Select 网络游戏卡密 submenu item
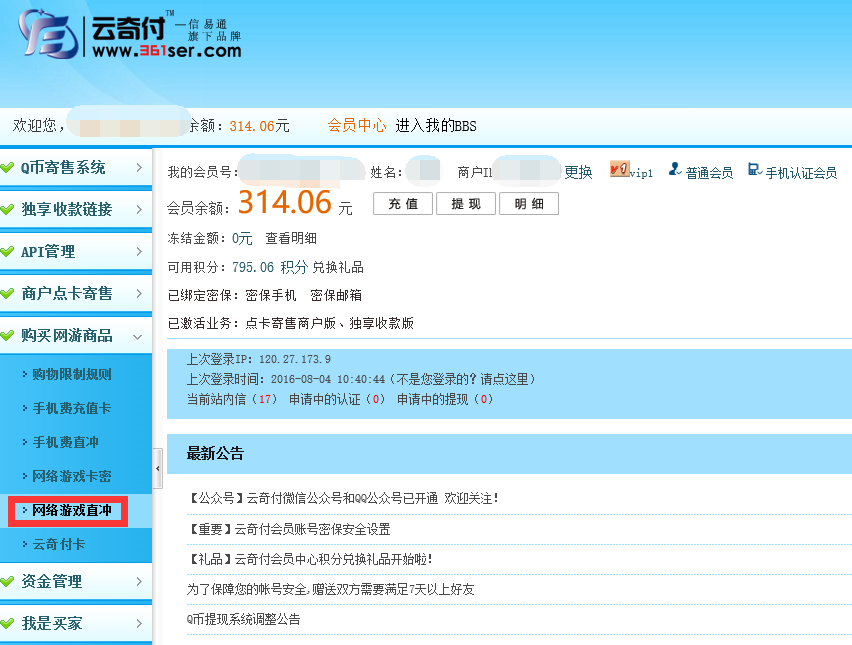This screenshot has height=645, width=852. point(72,477)
